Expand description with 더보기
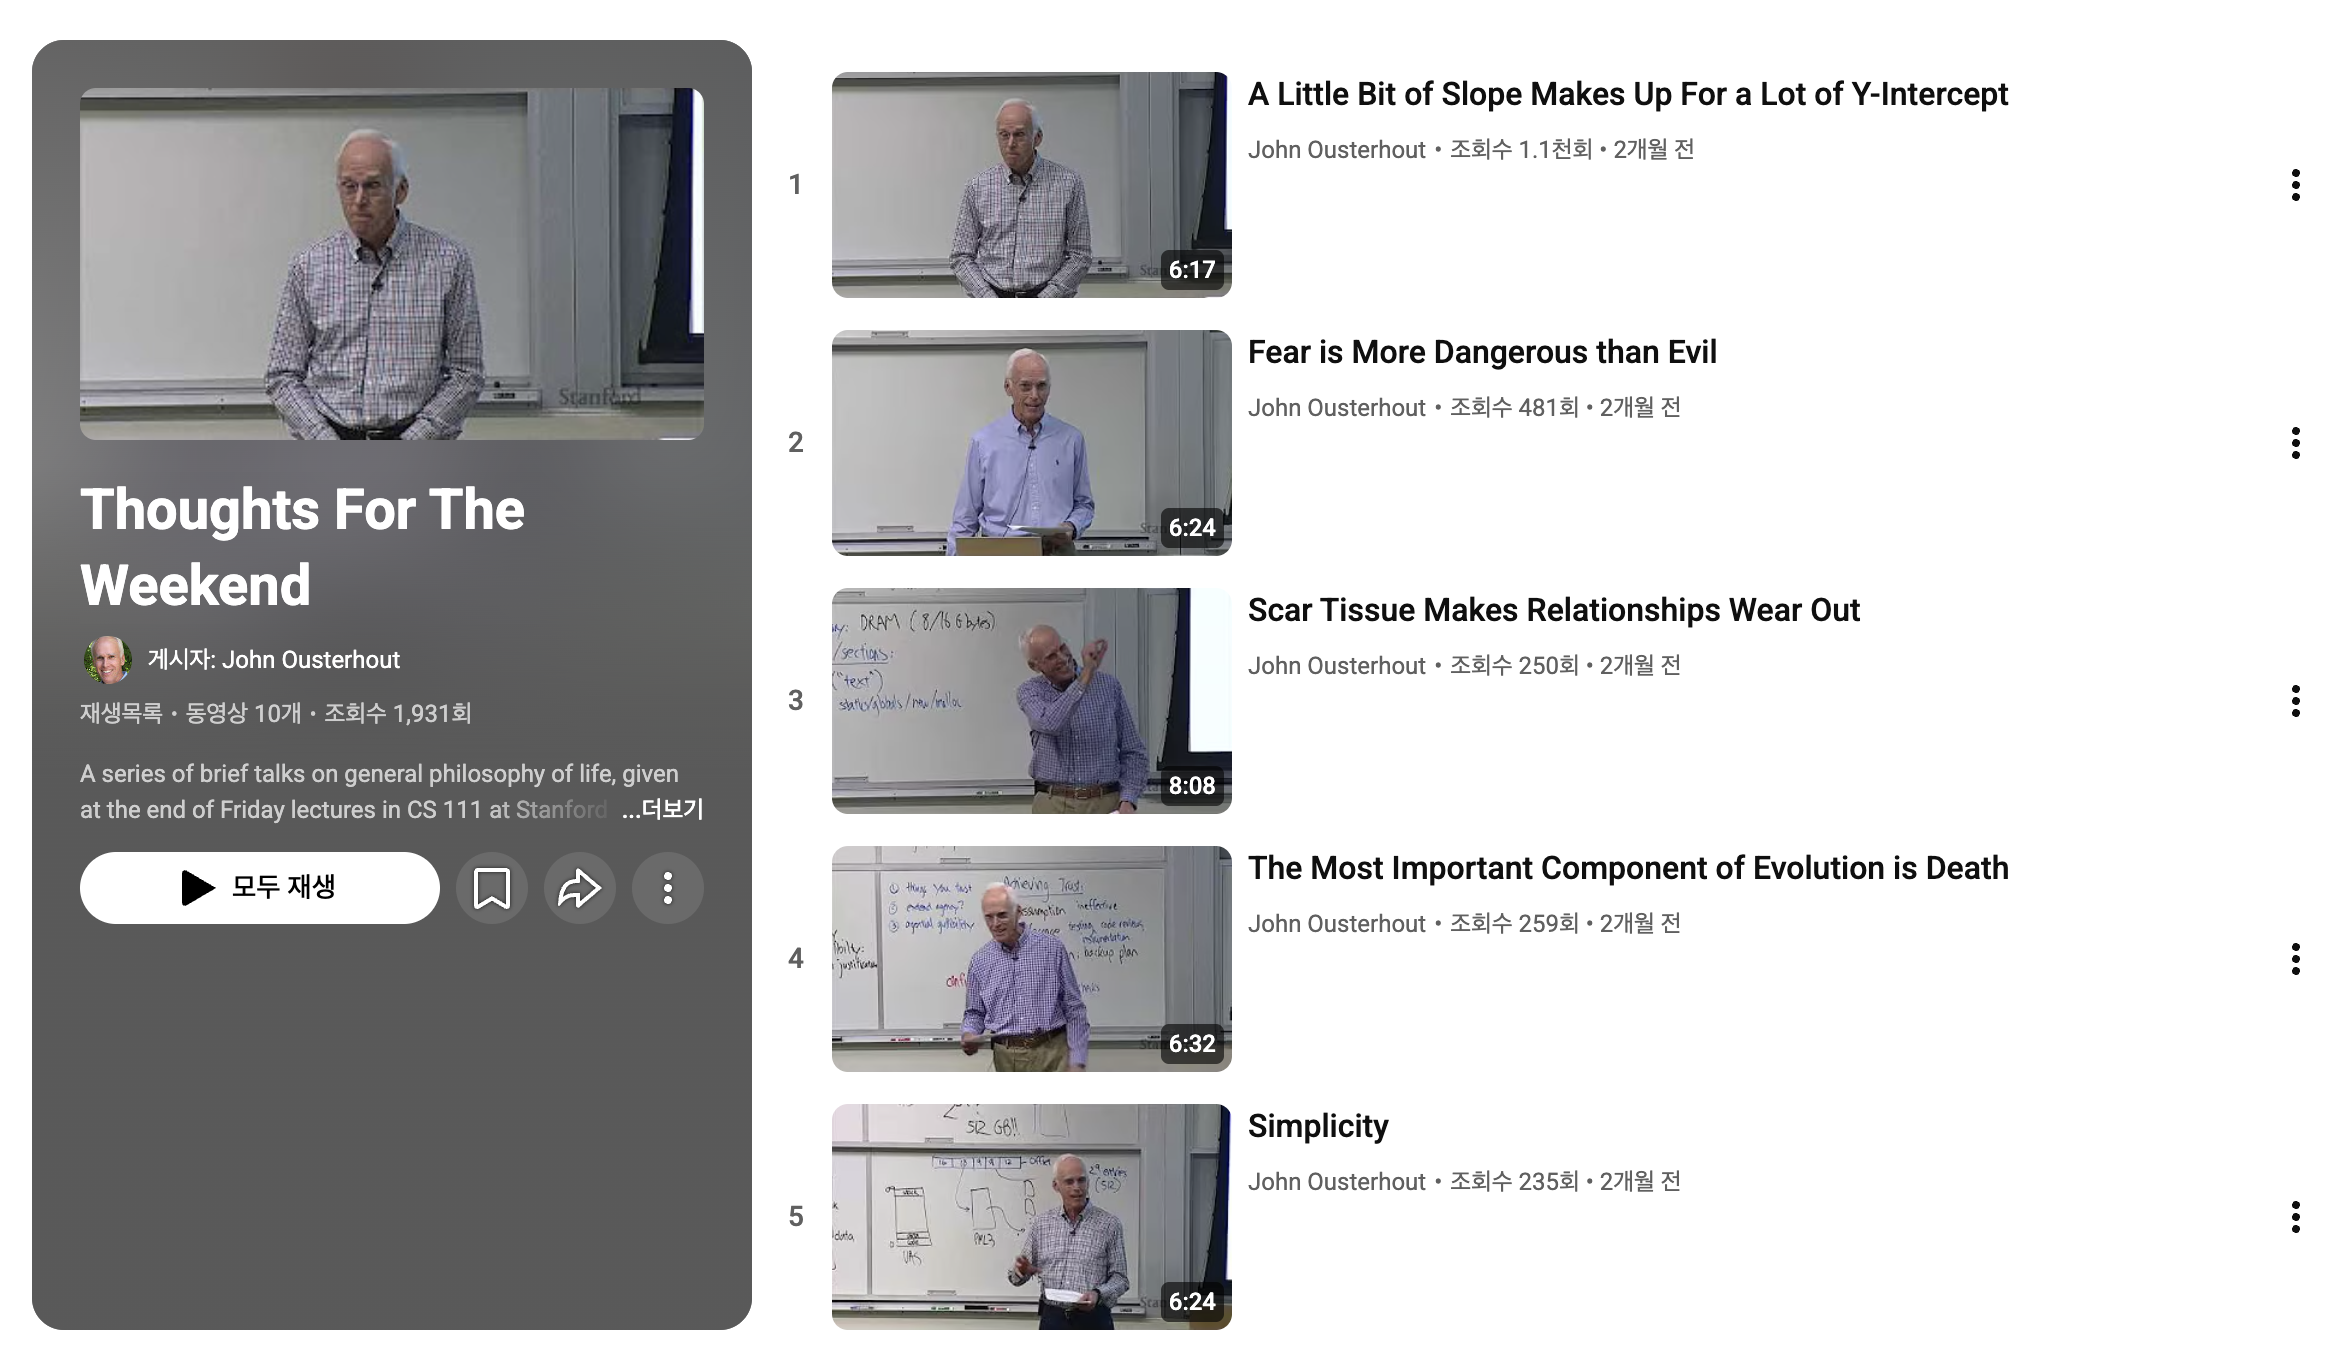 [x=663, y=809]
